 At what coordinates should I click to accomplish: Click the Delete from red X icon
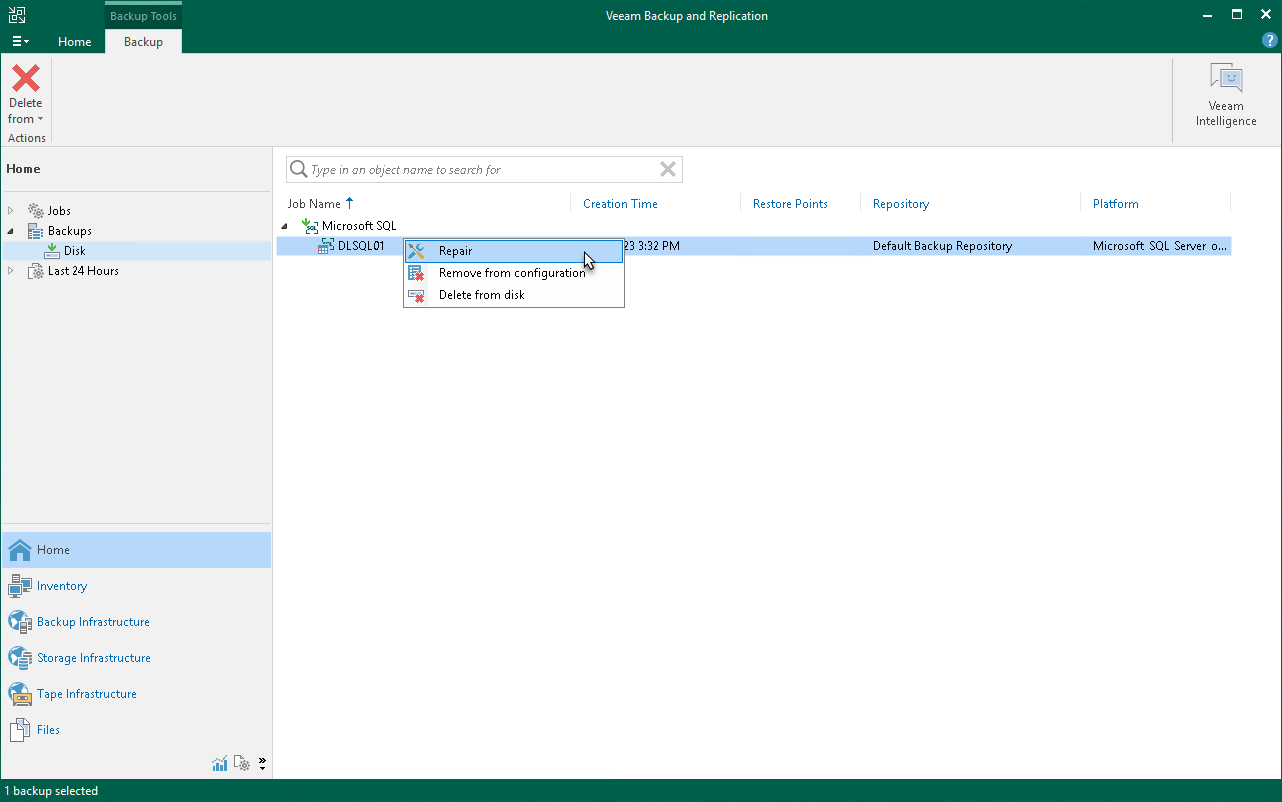pyautogui.click(x=26, y=78)
